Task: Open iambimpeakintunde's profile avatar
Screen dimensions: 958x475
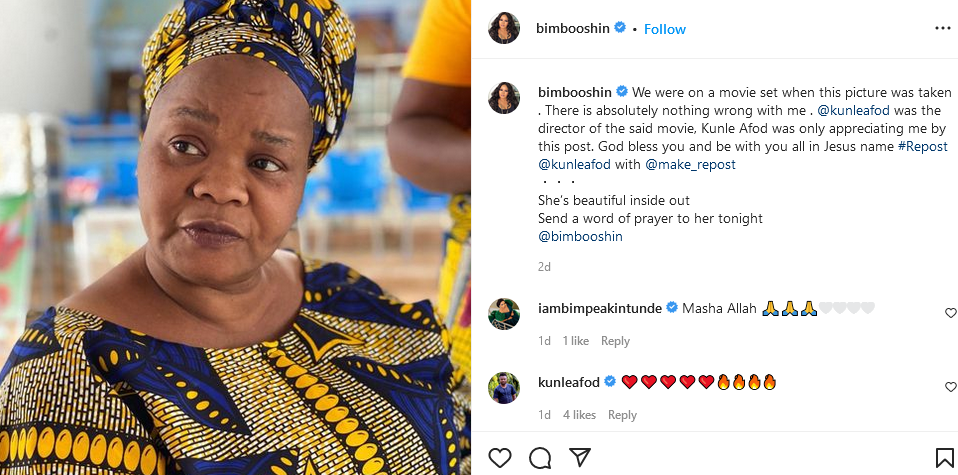Action: point(504,314)
